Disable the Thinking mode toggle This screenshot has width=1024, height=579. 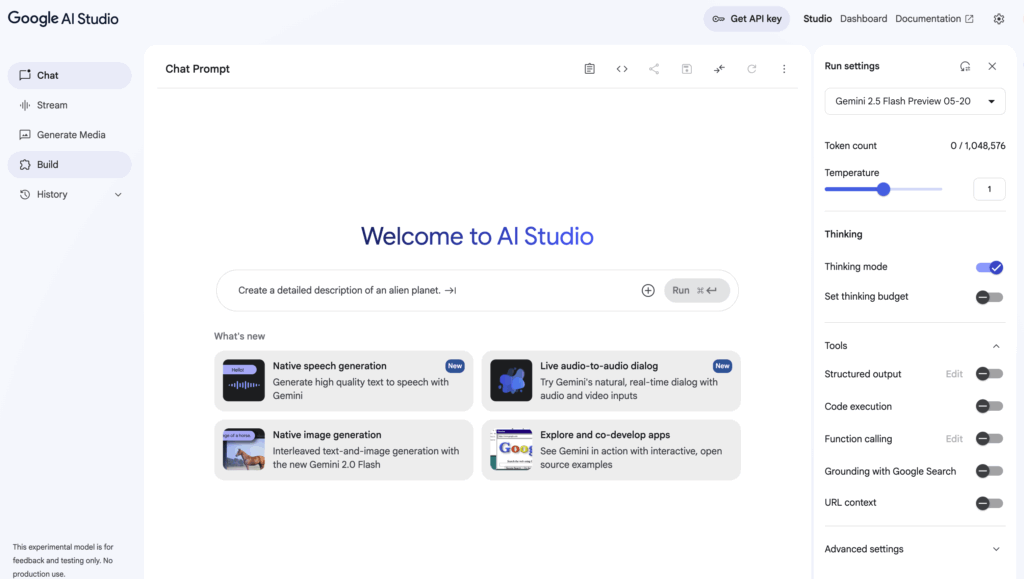pyautogui.click(x=989, y=267)
